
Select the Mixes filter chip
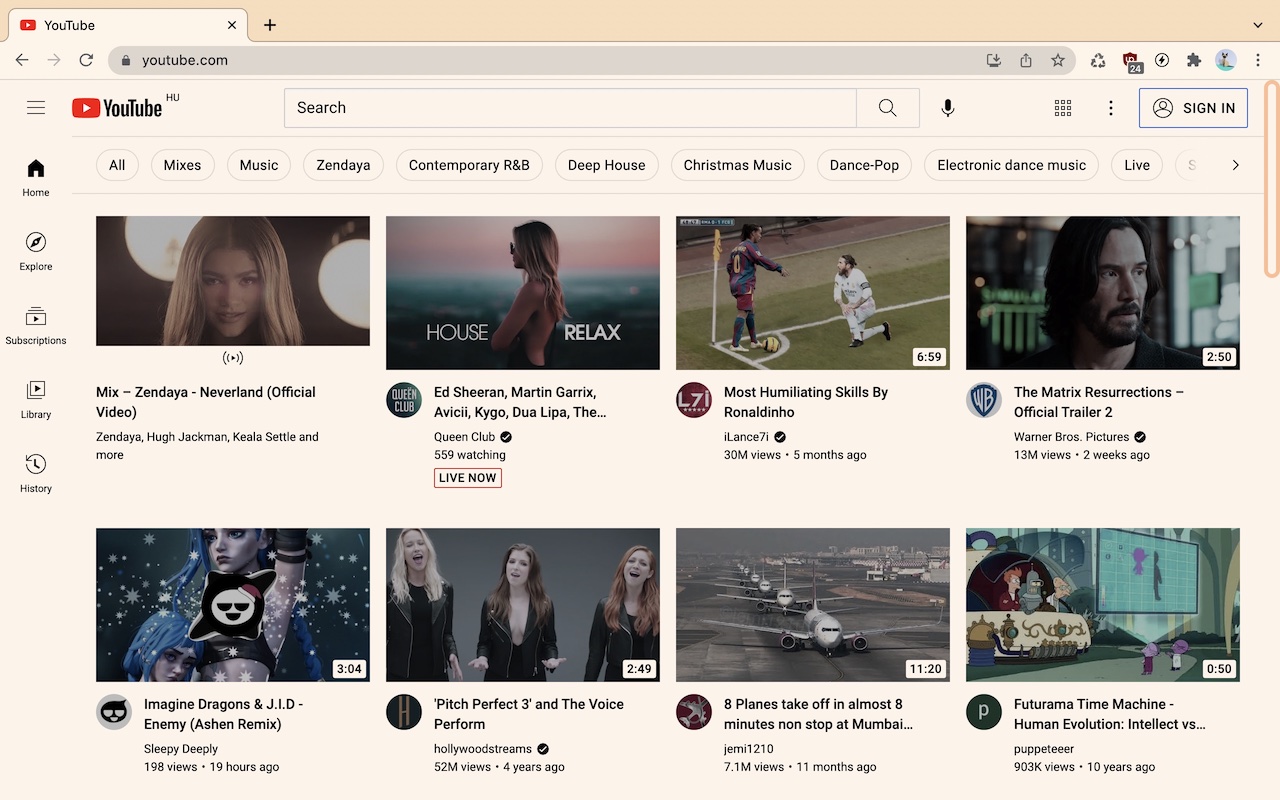(x=182, y=165)
